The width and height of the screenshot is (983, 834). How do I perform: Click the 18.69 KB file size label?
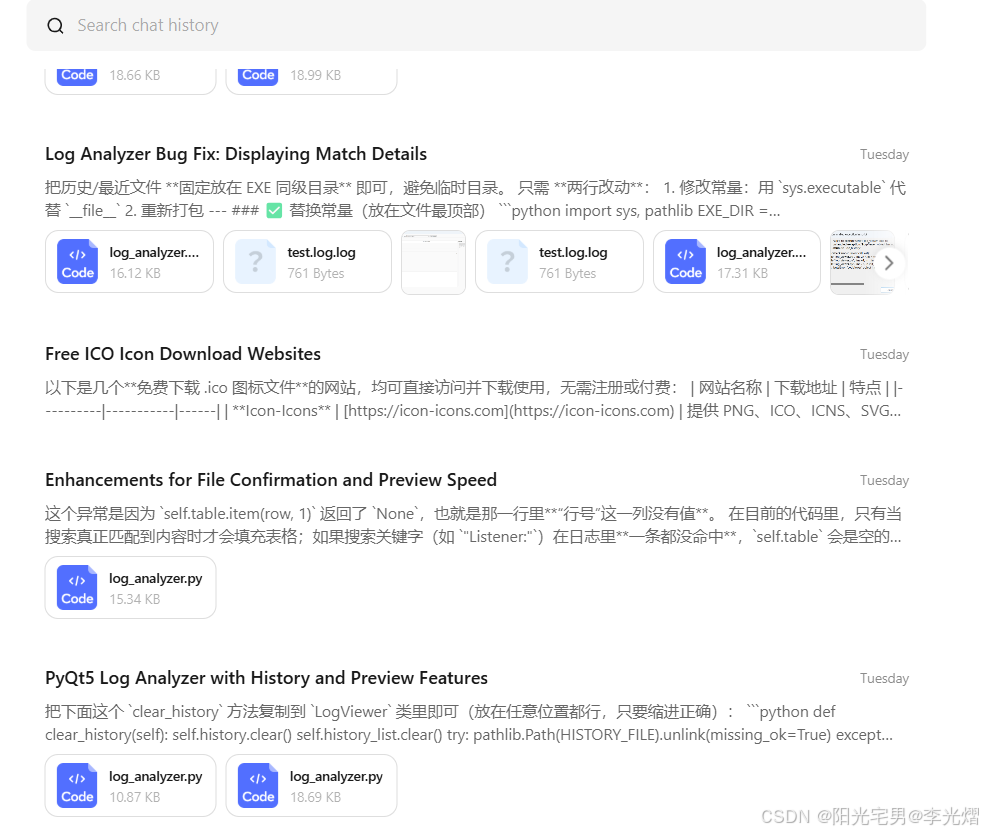pos(315,798)
